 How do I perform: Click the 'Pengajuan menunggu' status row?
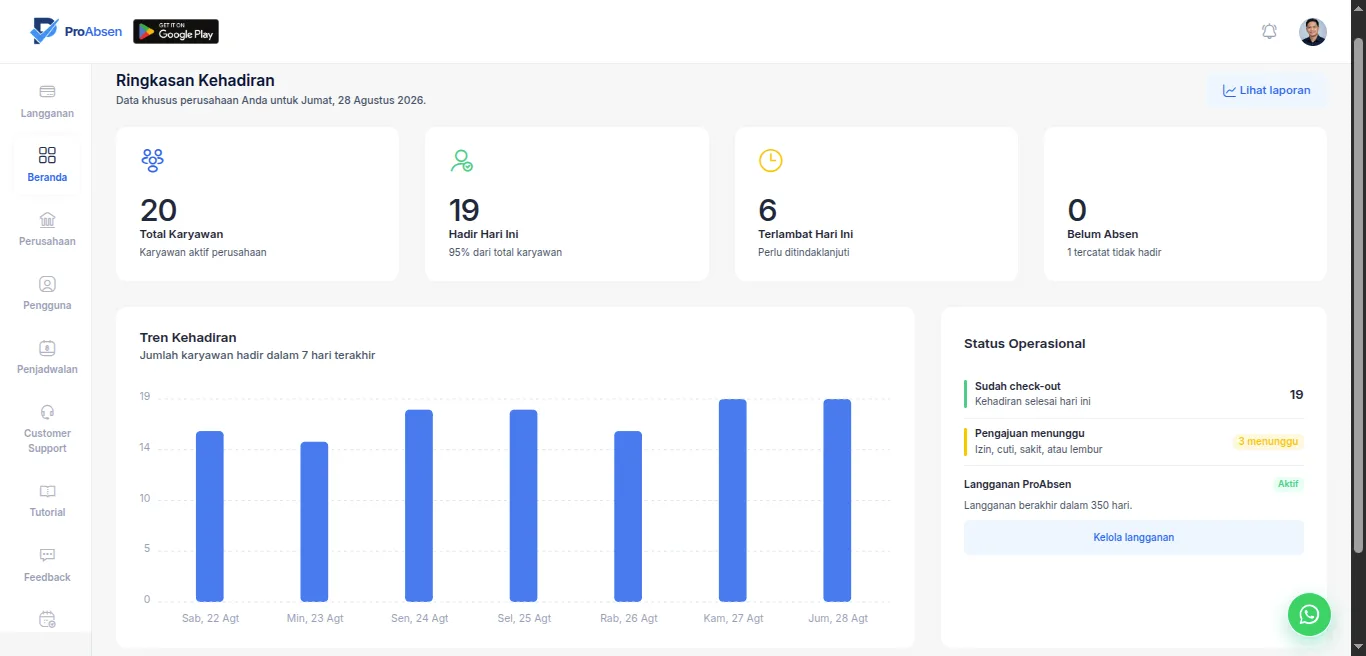coord(1133,442)
